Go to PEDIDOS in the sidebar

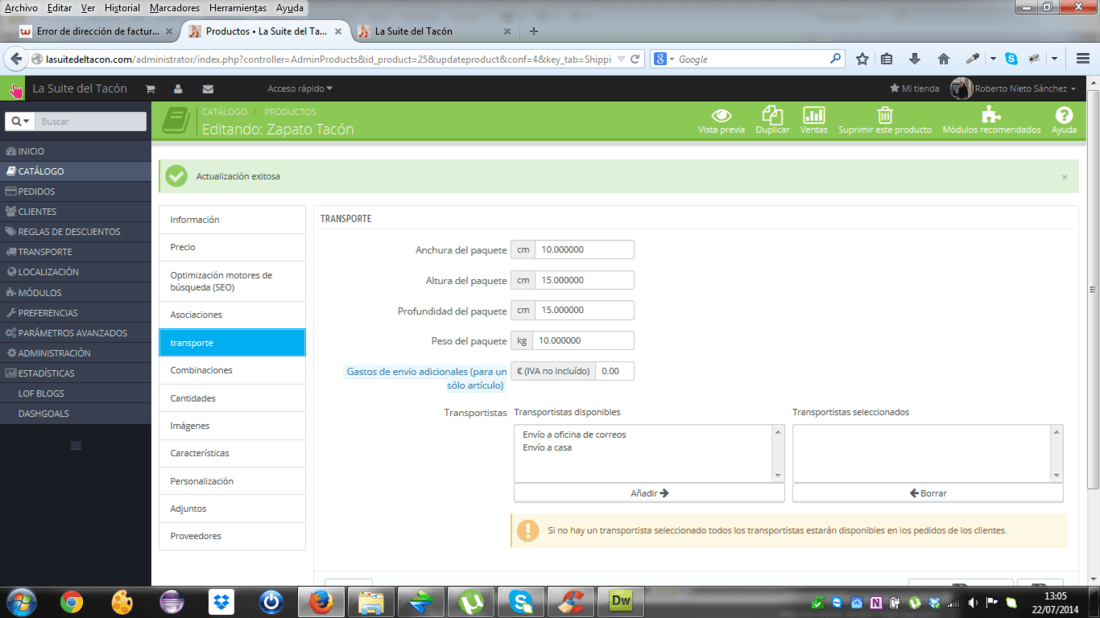[x=76, y=191]
